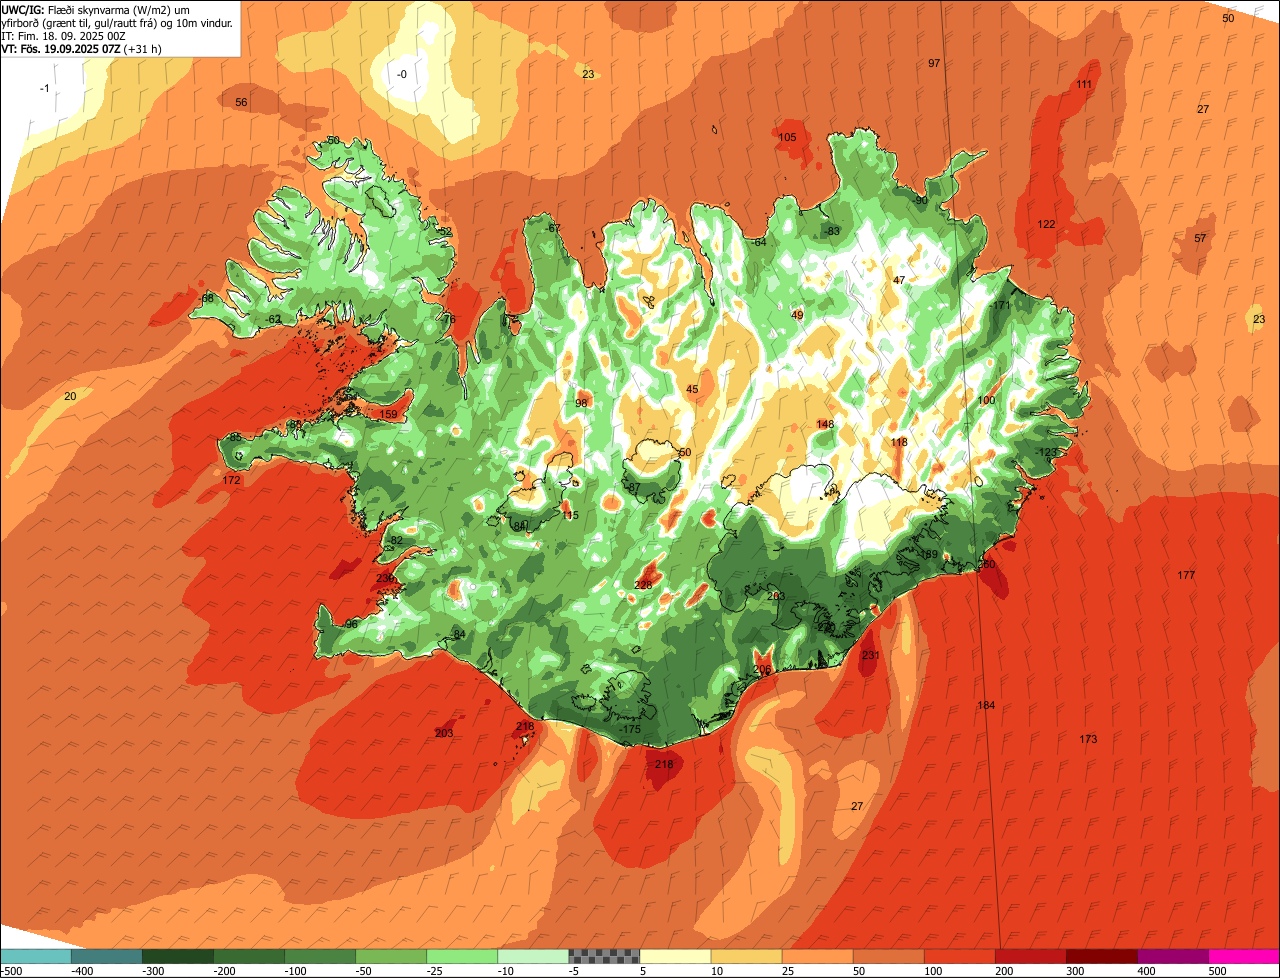Click the map value -123

coord(1046,453)
